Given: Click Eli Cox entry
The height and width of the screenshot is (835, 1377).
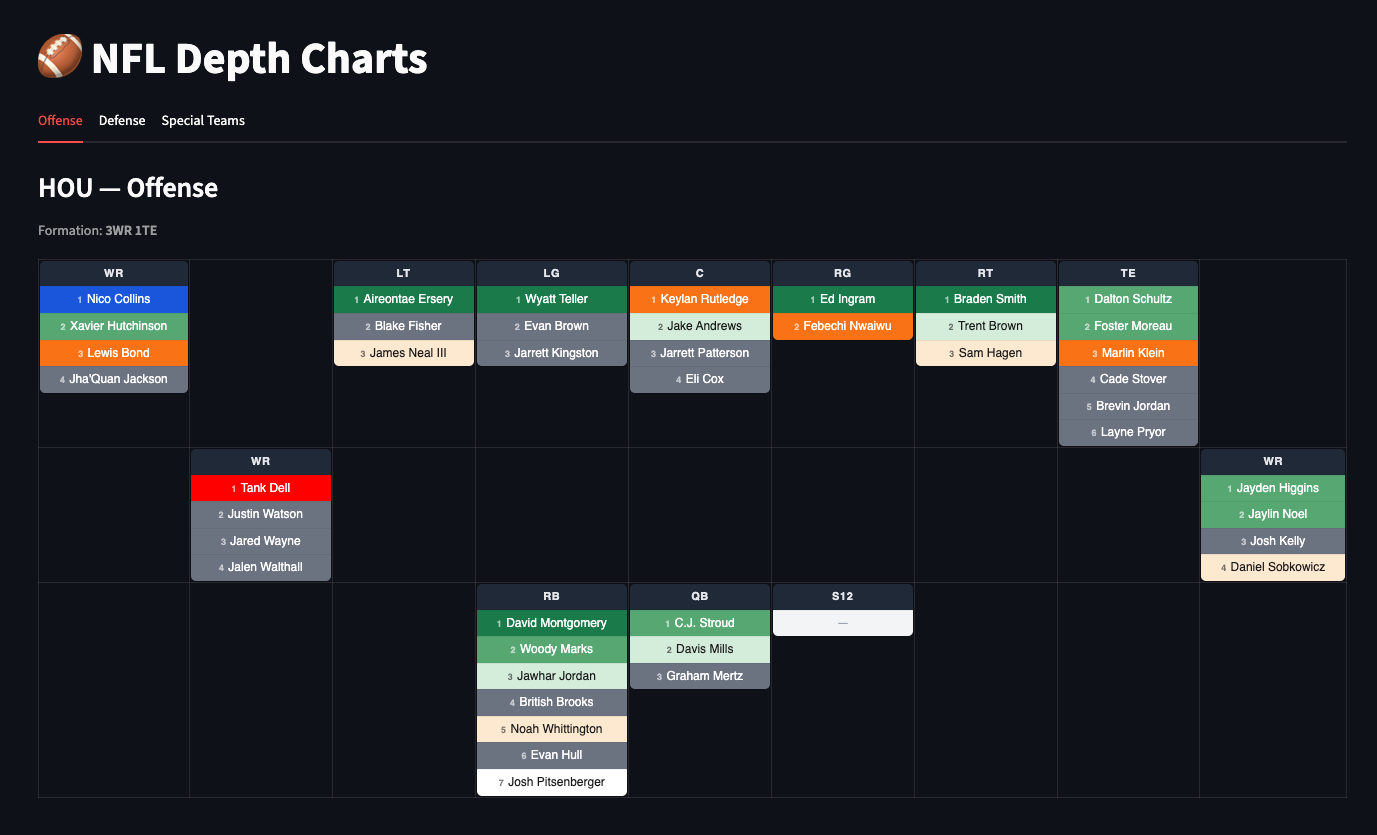Looking at the screenshot, I should click(700, 379).
